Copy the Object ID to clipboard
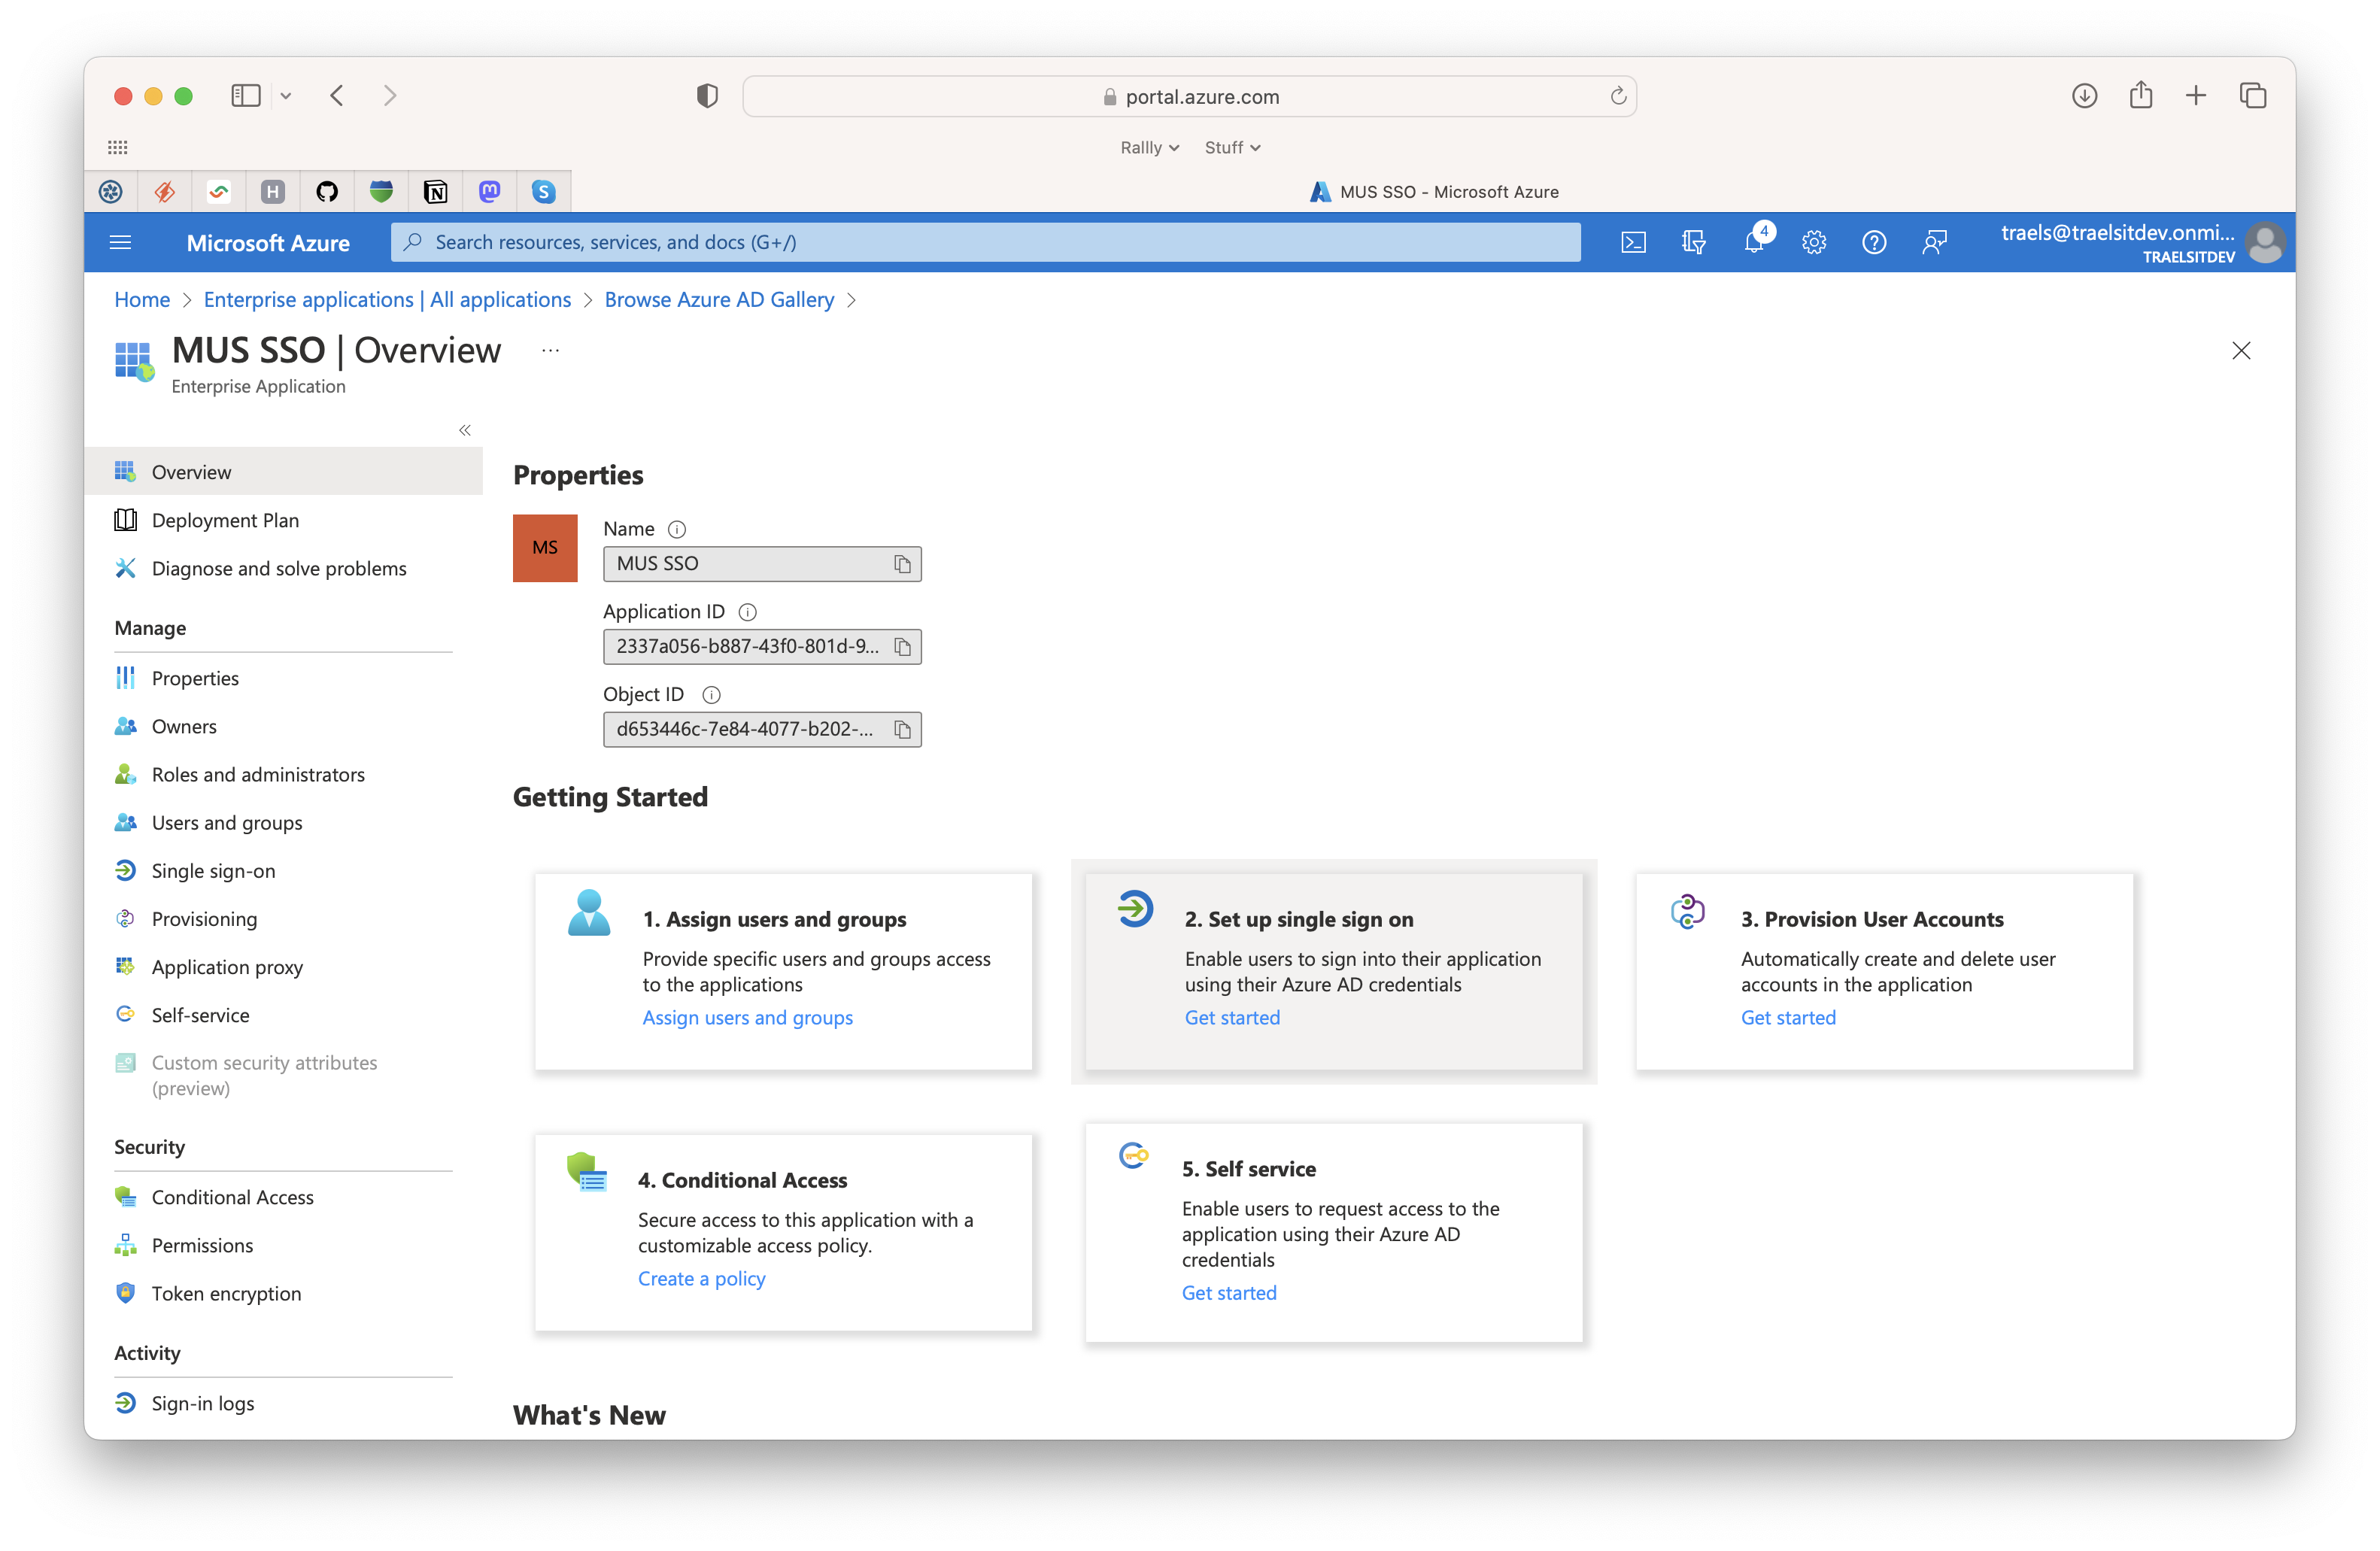This screenshot has height=1551, width=2380. pos(902,730)
